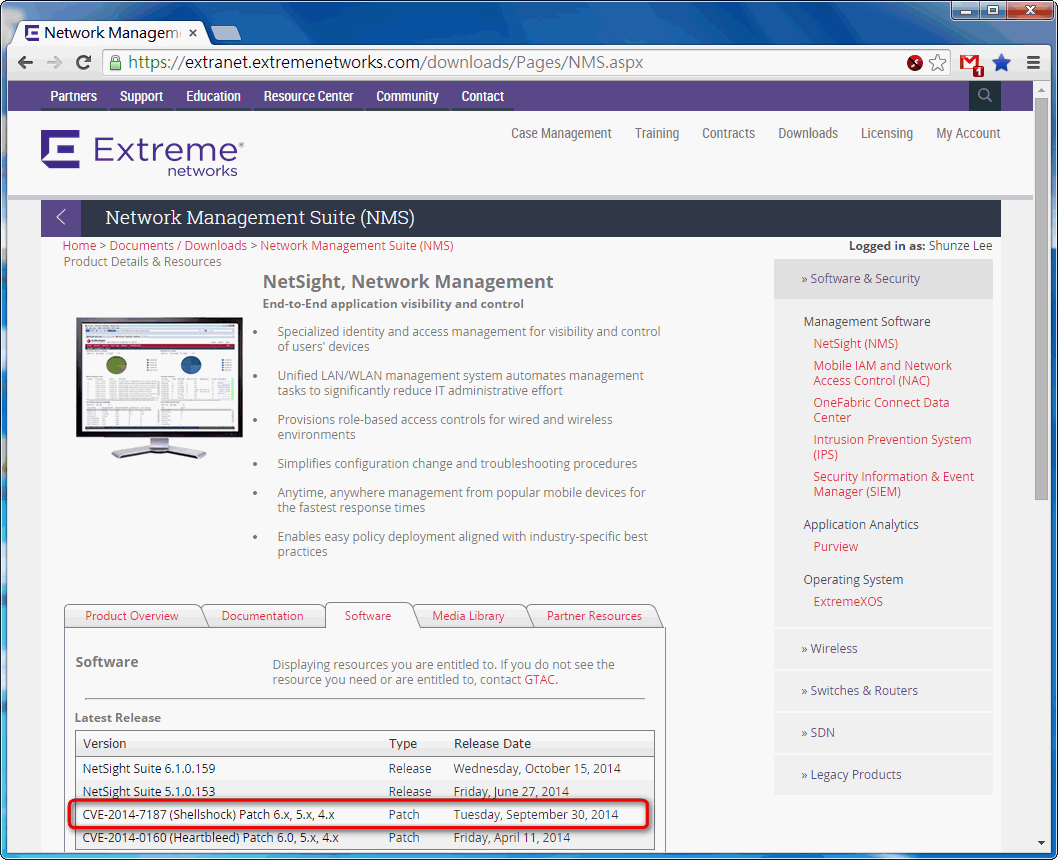Switch to the Media Library tab

click(468, 616)
